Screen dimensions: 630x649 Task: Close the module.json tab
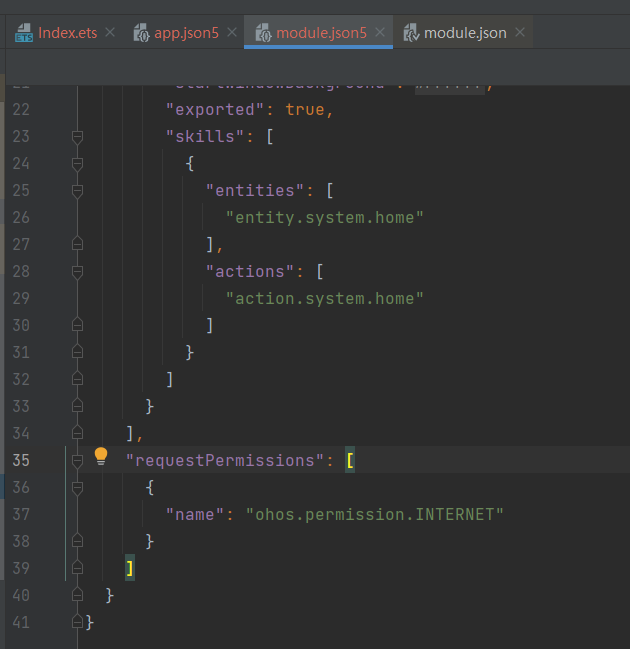(x=520, y=32)
